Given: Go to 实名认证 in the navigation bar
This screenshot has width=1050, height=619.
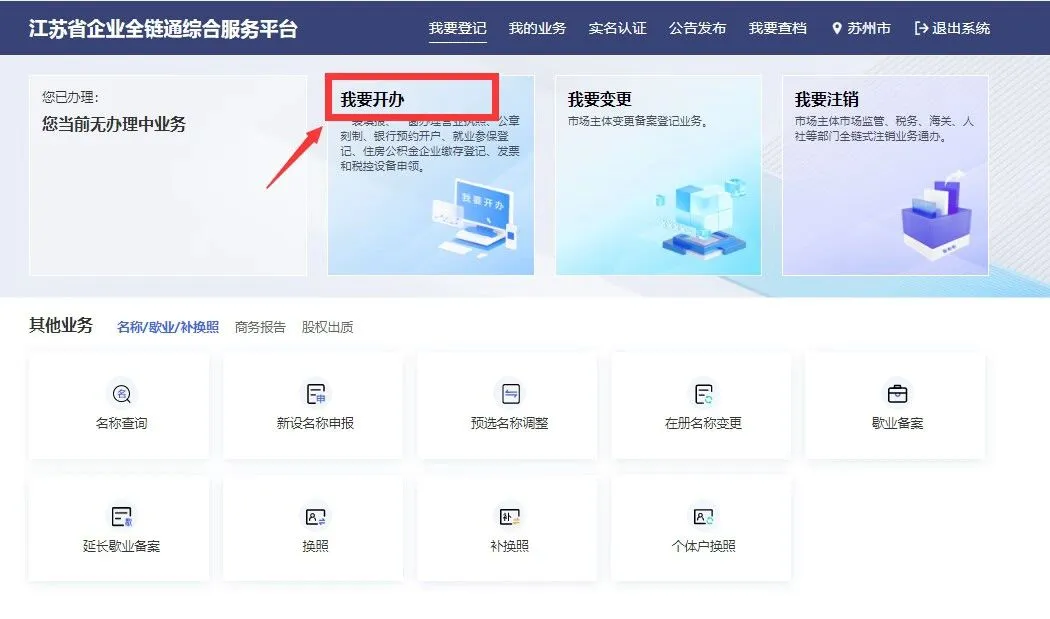Looking at the screenshot, I should [x=618, y=28].
